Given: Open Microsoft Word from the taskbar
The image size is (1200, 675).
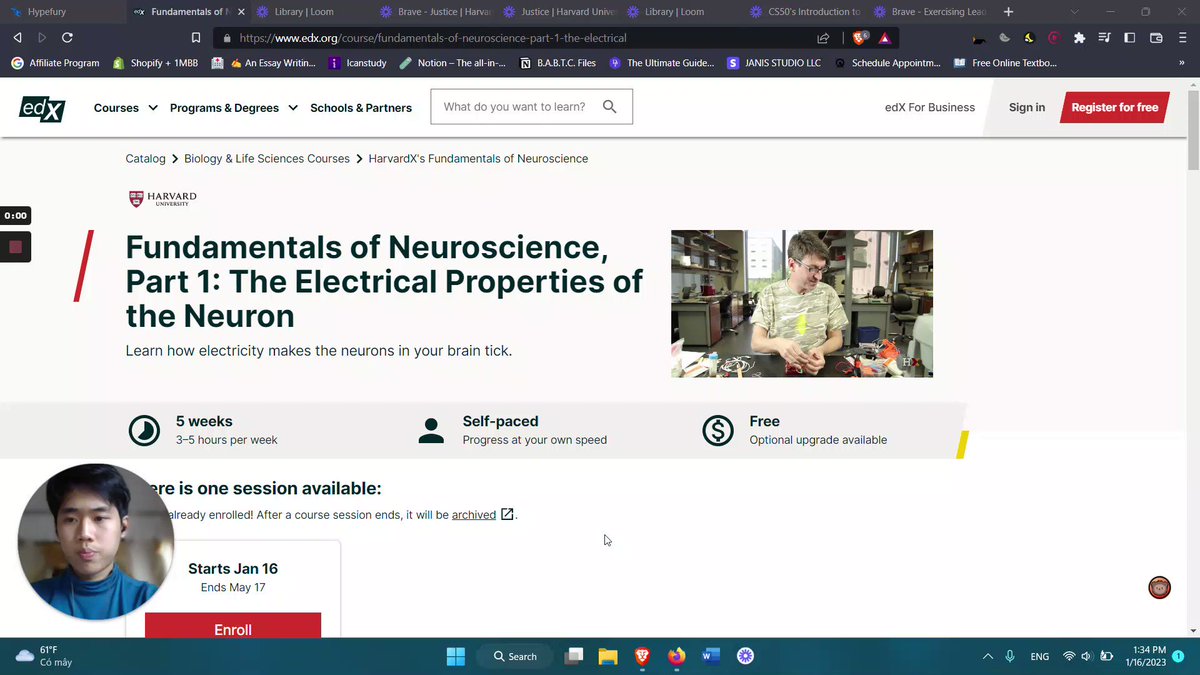Looking at the screenshot, I should 711,656.
